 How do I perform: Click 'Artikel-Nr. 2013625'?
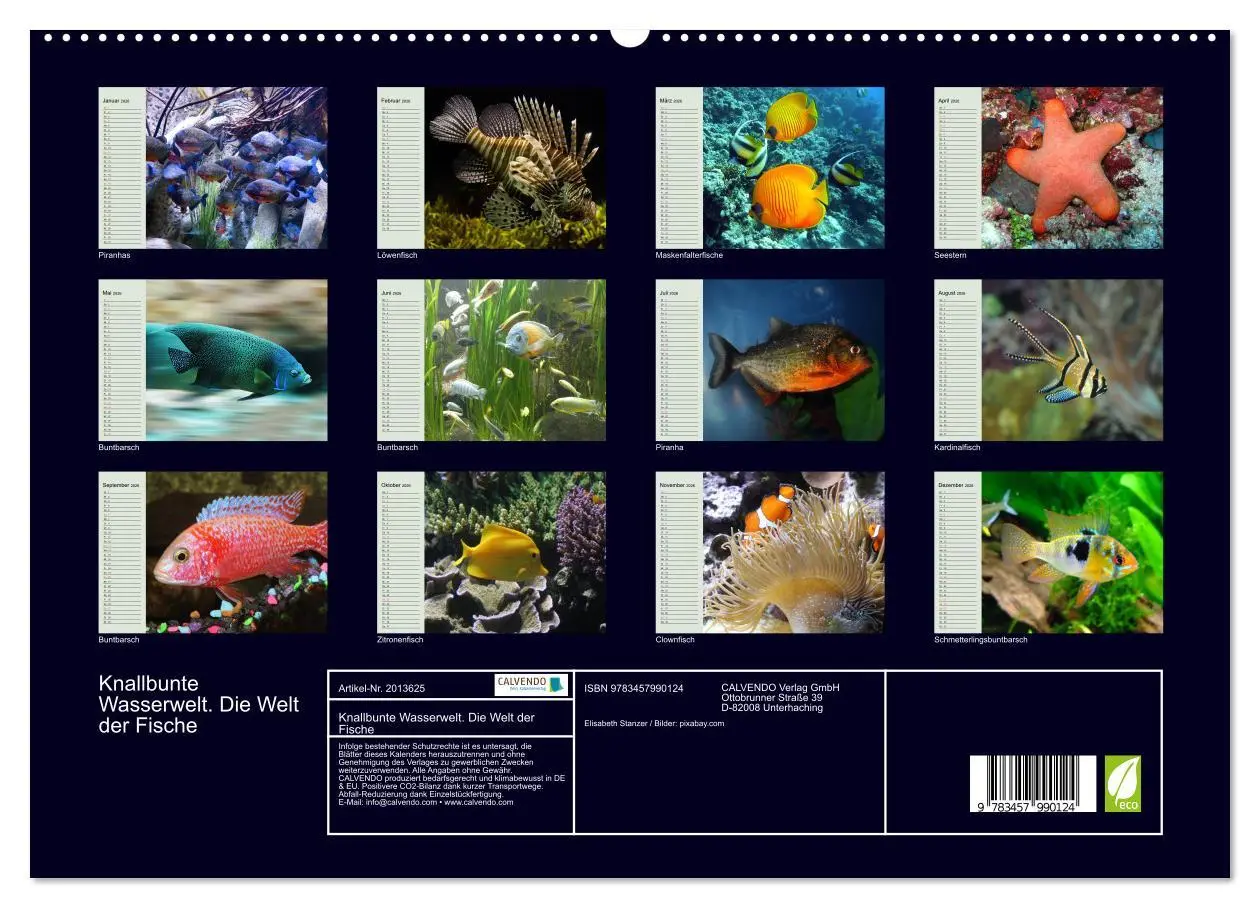coord(382,688)
